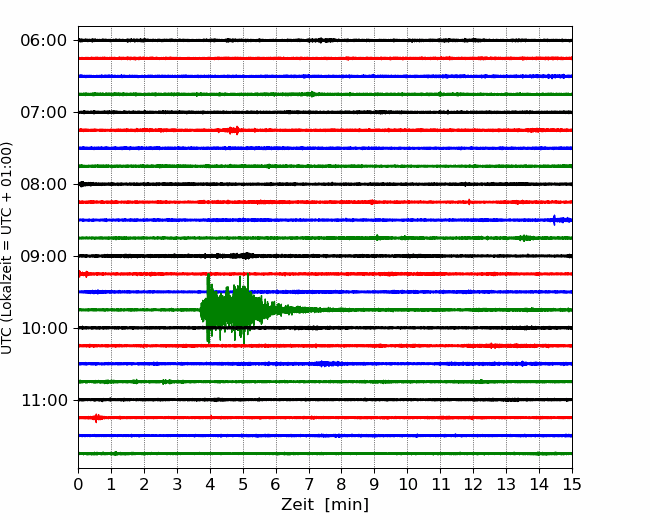Click the x-axis tick label 5
The height and width of the screenshot is (520, 650).
[243, 484]
